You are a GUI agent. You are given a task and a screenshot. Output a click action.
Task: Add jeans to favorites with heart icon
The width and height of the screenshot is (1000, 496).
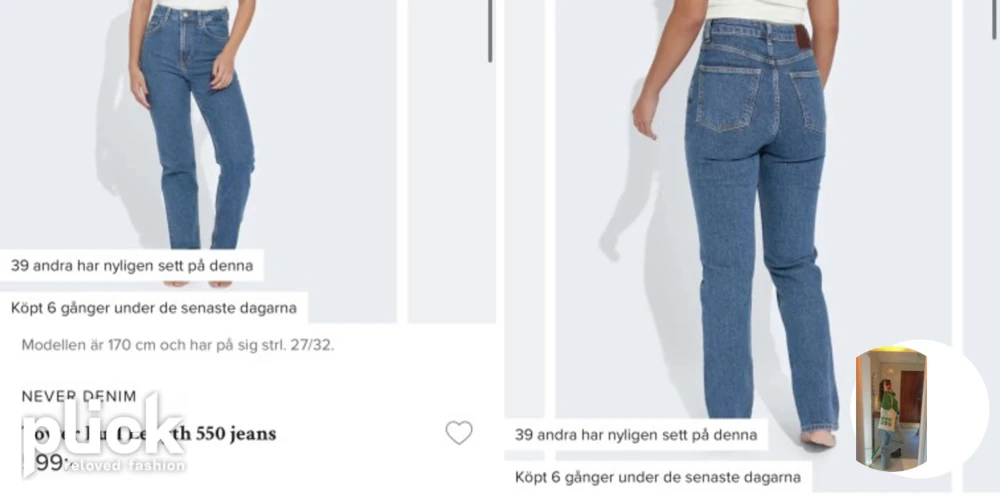pos(459,433)
